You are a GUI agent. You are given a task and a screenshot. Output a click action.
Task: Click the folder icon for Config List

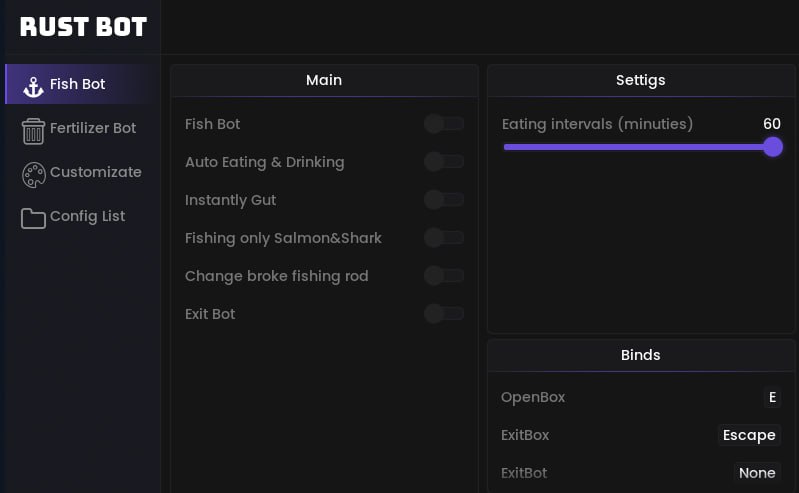[33, 218]
